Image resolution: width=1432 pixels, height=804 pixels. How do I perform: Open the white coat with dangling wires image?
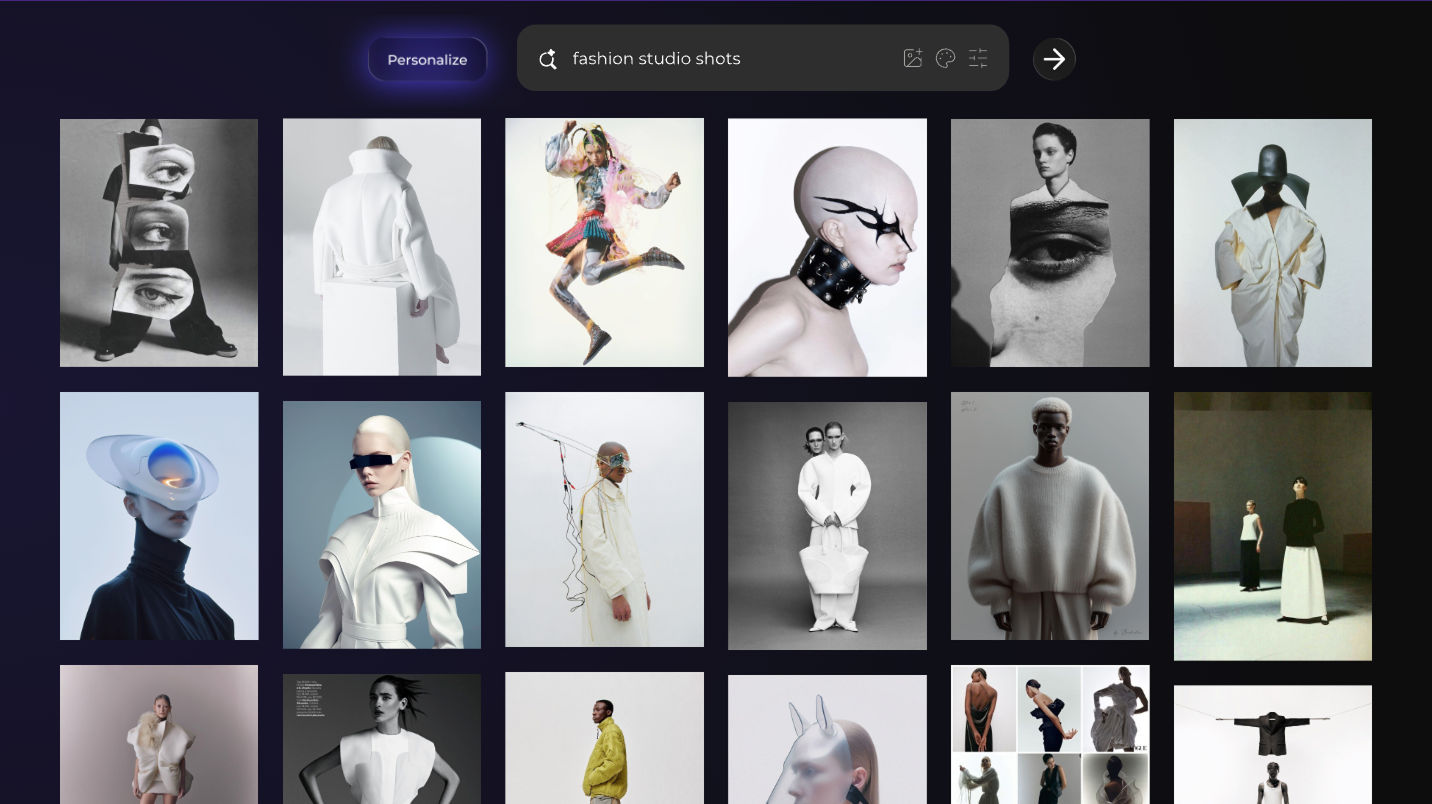click(x=604, y=519)
